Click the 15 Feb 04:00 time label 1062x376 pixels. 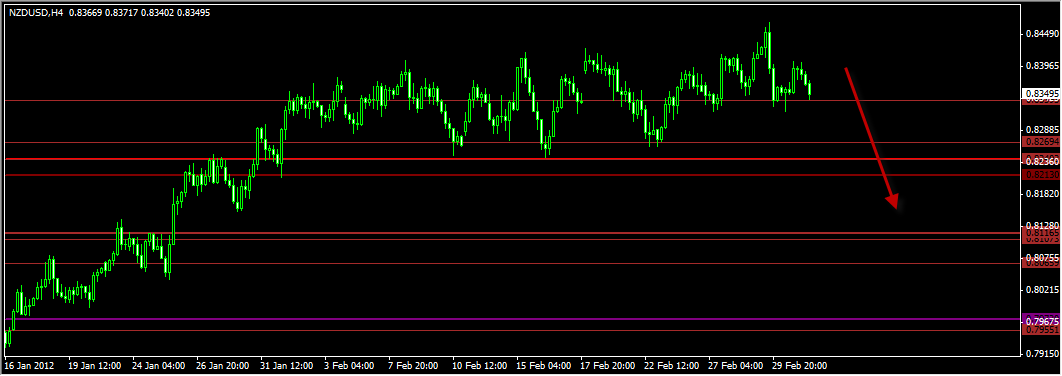coord(543,365)
